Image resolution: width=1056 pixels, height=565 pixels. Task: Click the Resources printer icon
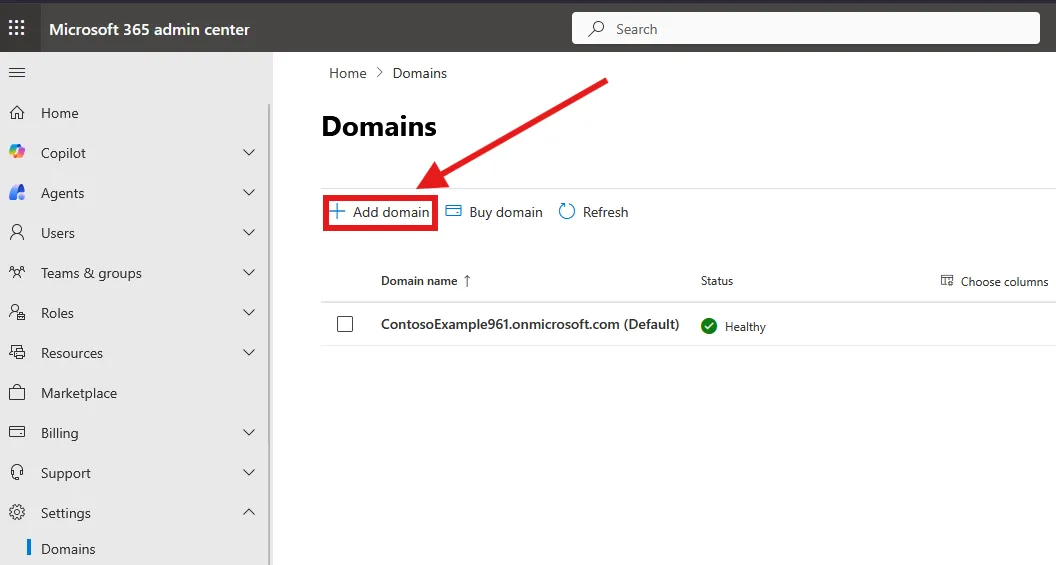[x=17, y=352]
